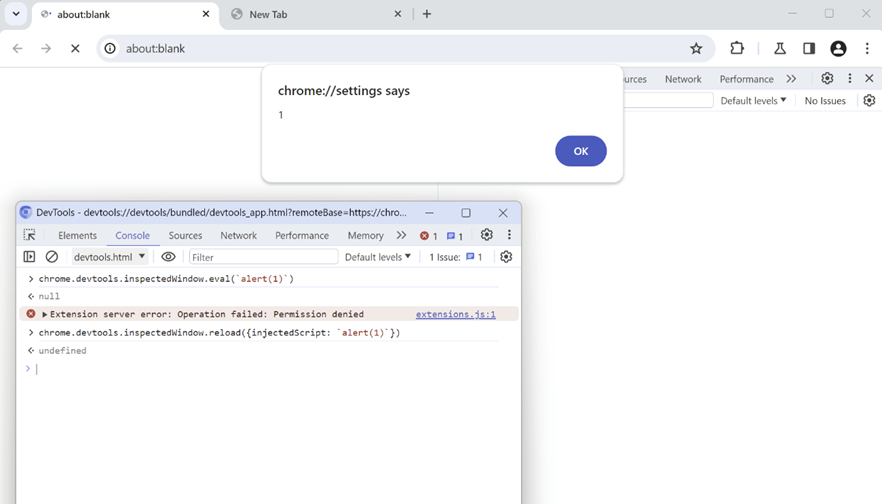Click the about:blank address bar
This screenshot has height=504, width=882.
405,48
